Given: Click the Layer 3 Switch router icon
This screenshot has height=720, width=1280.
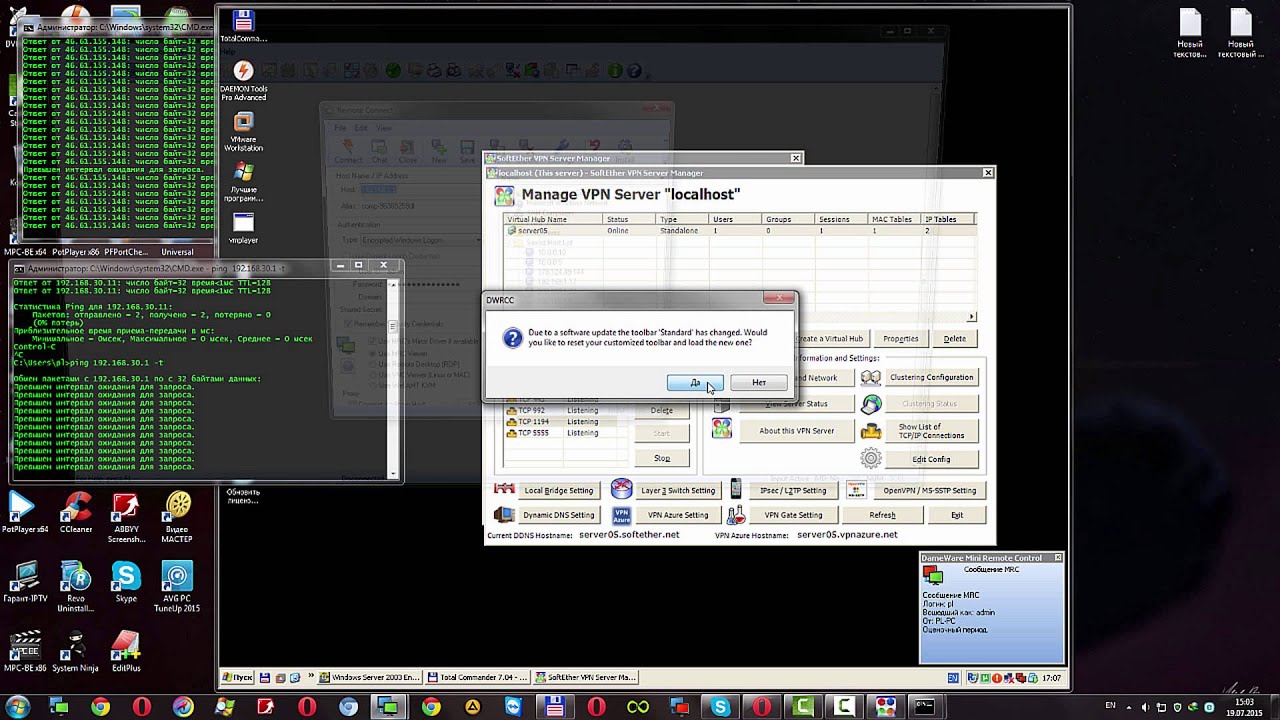Looking at the screenshot, I should pos(622,490).
